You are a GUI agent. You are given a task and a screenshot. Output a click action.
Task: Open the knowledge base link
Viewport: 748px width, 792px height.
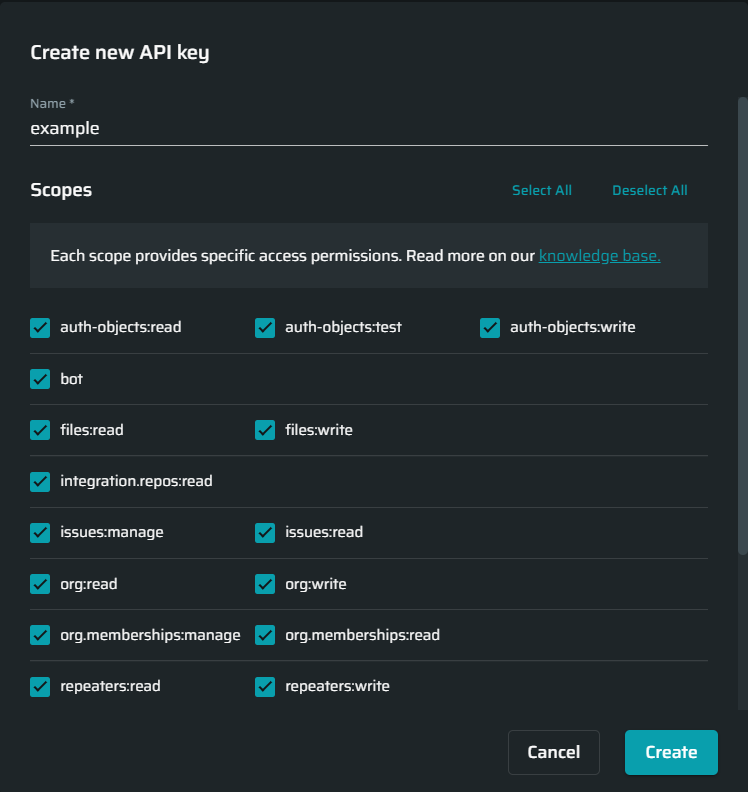click(600, 256)
